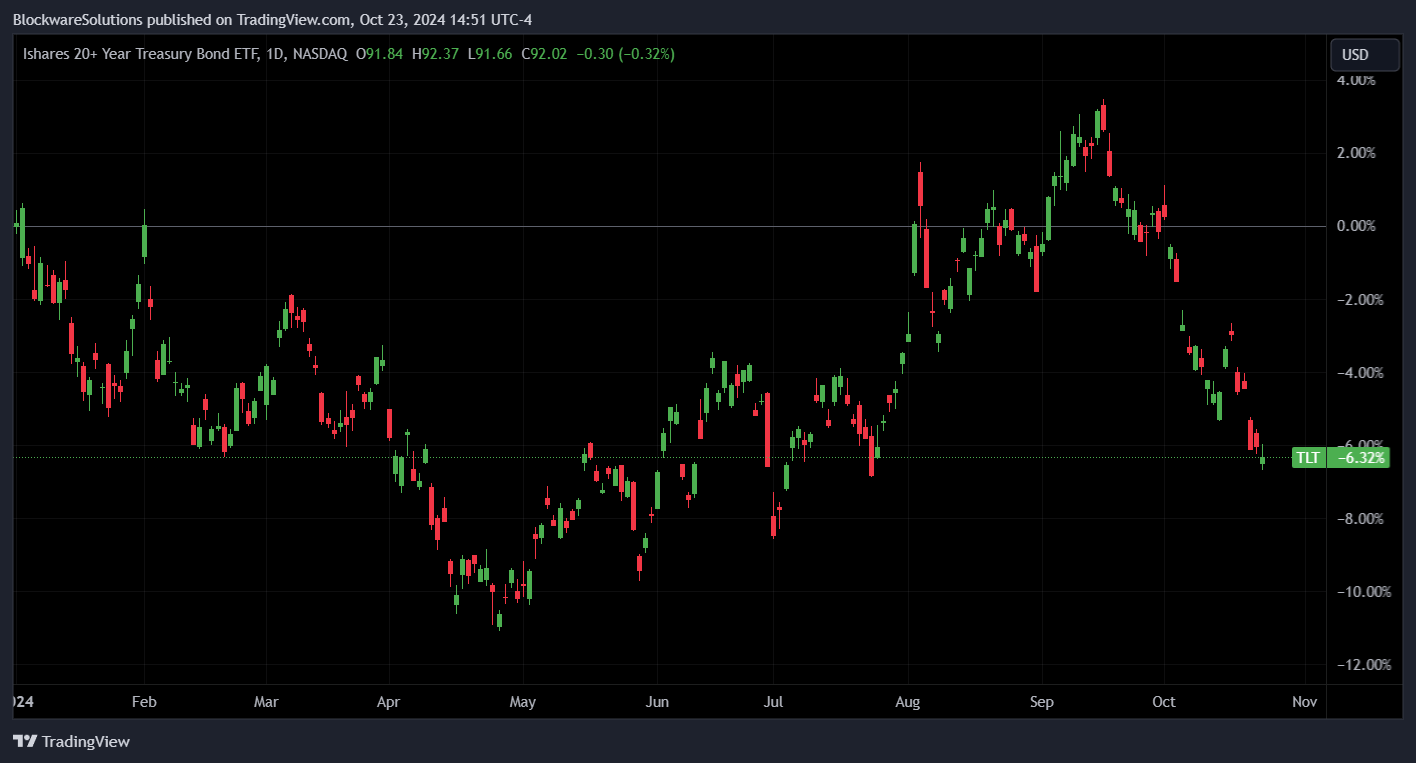This screenshot has height=763, width=1416.
Task: Click the Nov label on time axis
Action: [1304, 702]
